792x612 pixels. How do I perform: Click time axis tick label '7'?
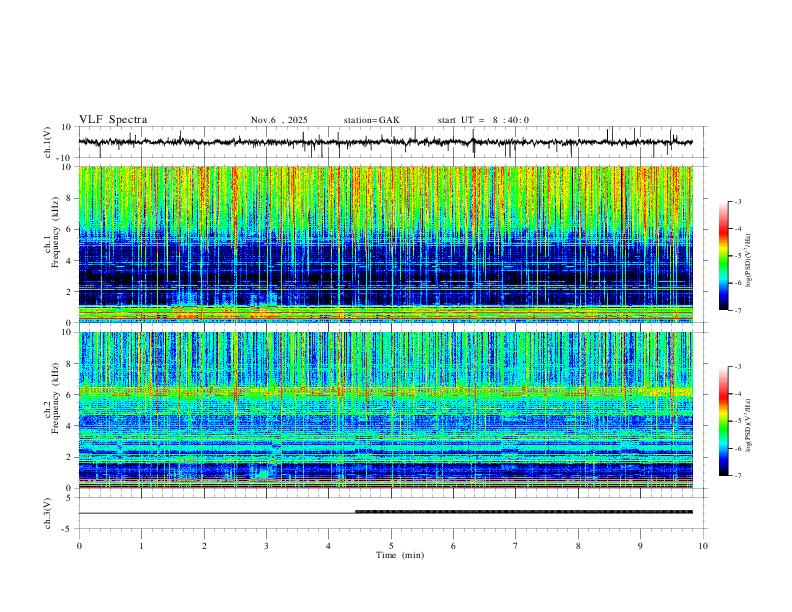(516, 546)
